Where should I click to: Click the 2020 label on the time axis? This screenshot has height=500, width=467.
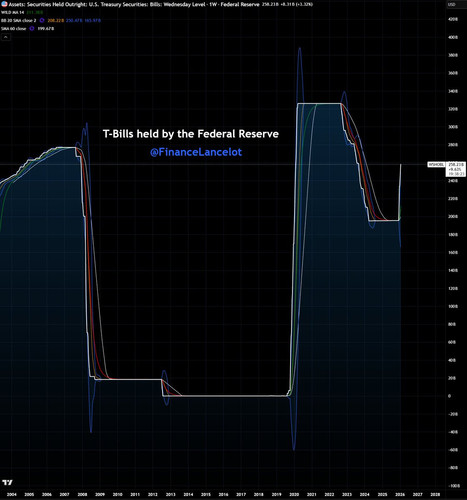(x=294, y=494)
